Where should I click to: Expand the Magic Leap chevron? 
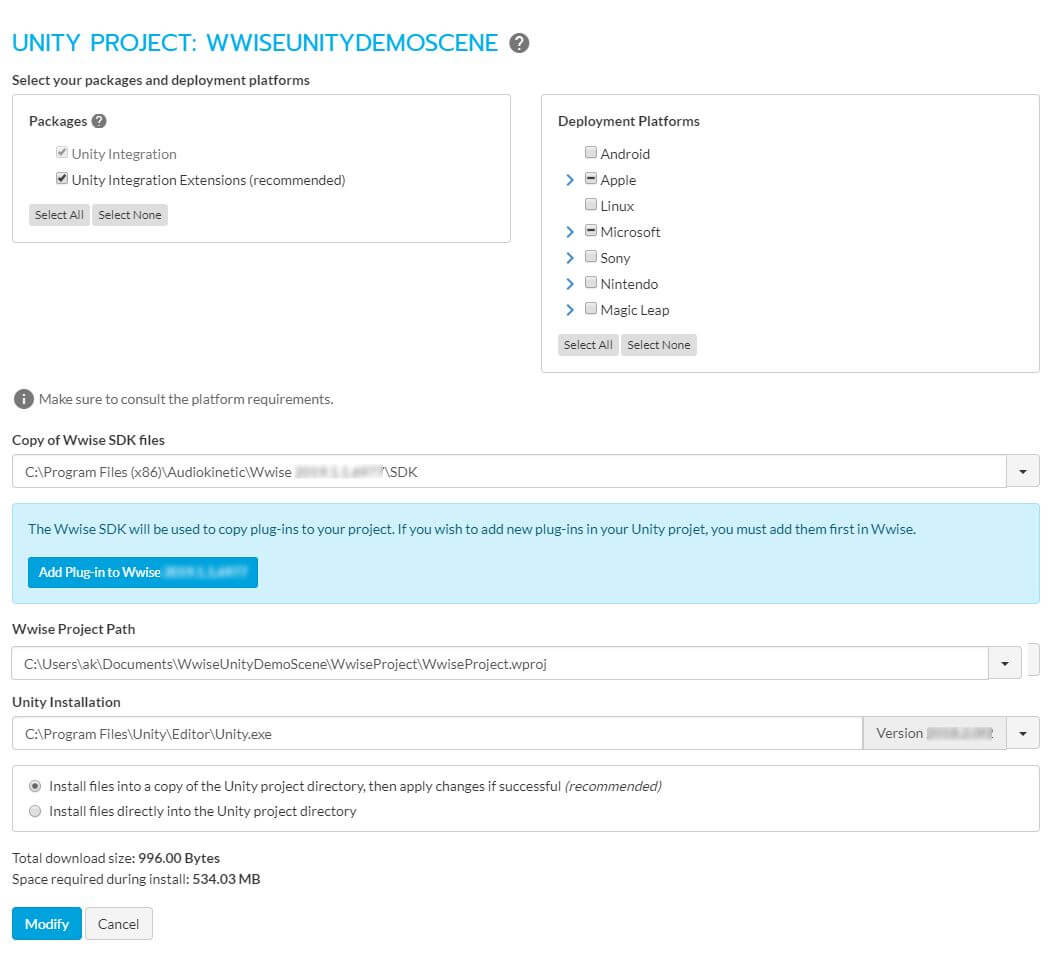click(570, 310)
